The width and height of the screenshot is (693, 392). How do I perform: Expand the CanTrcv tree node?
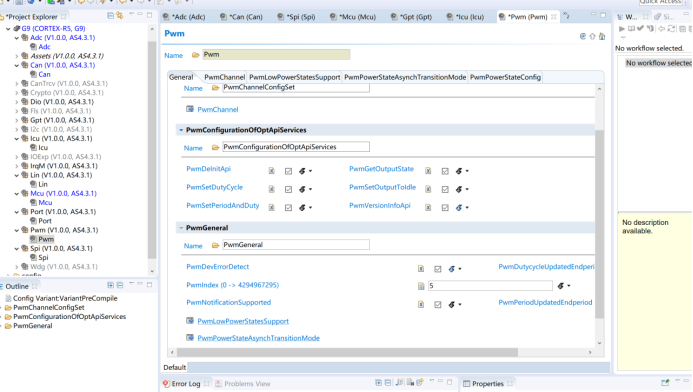(17, 84)
